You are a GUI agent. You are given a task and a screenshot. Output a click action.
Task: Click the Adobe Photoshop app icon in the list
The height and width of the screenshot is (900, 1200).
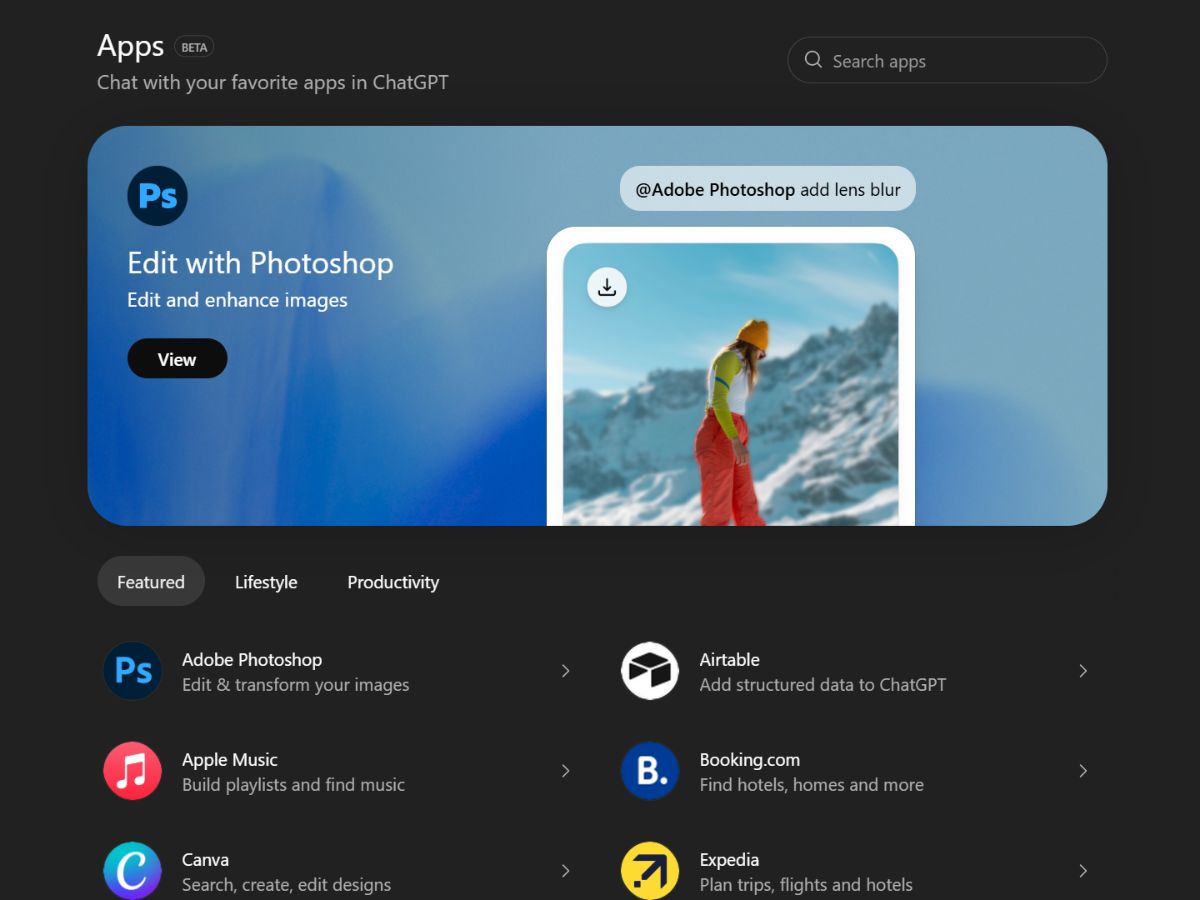tap(133, 671)
